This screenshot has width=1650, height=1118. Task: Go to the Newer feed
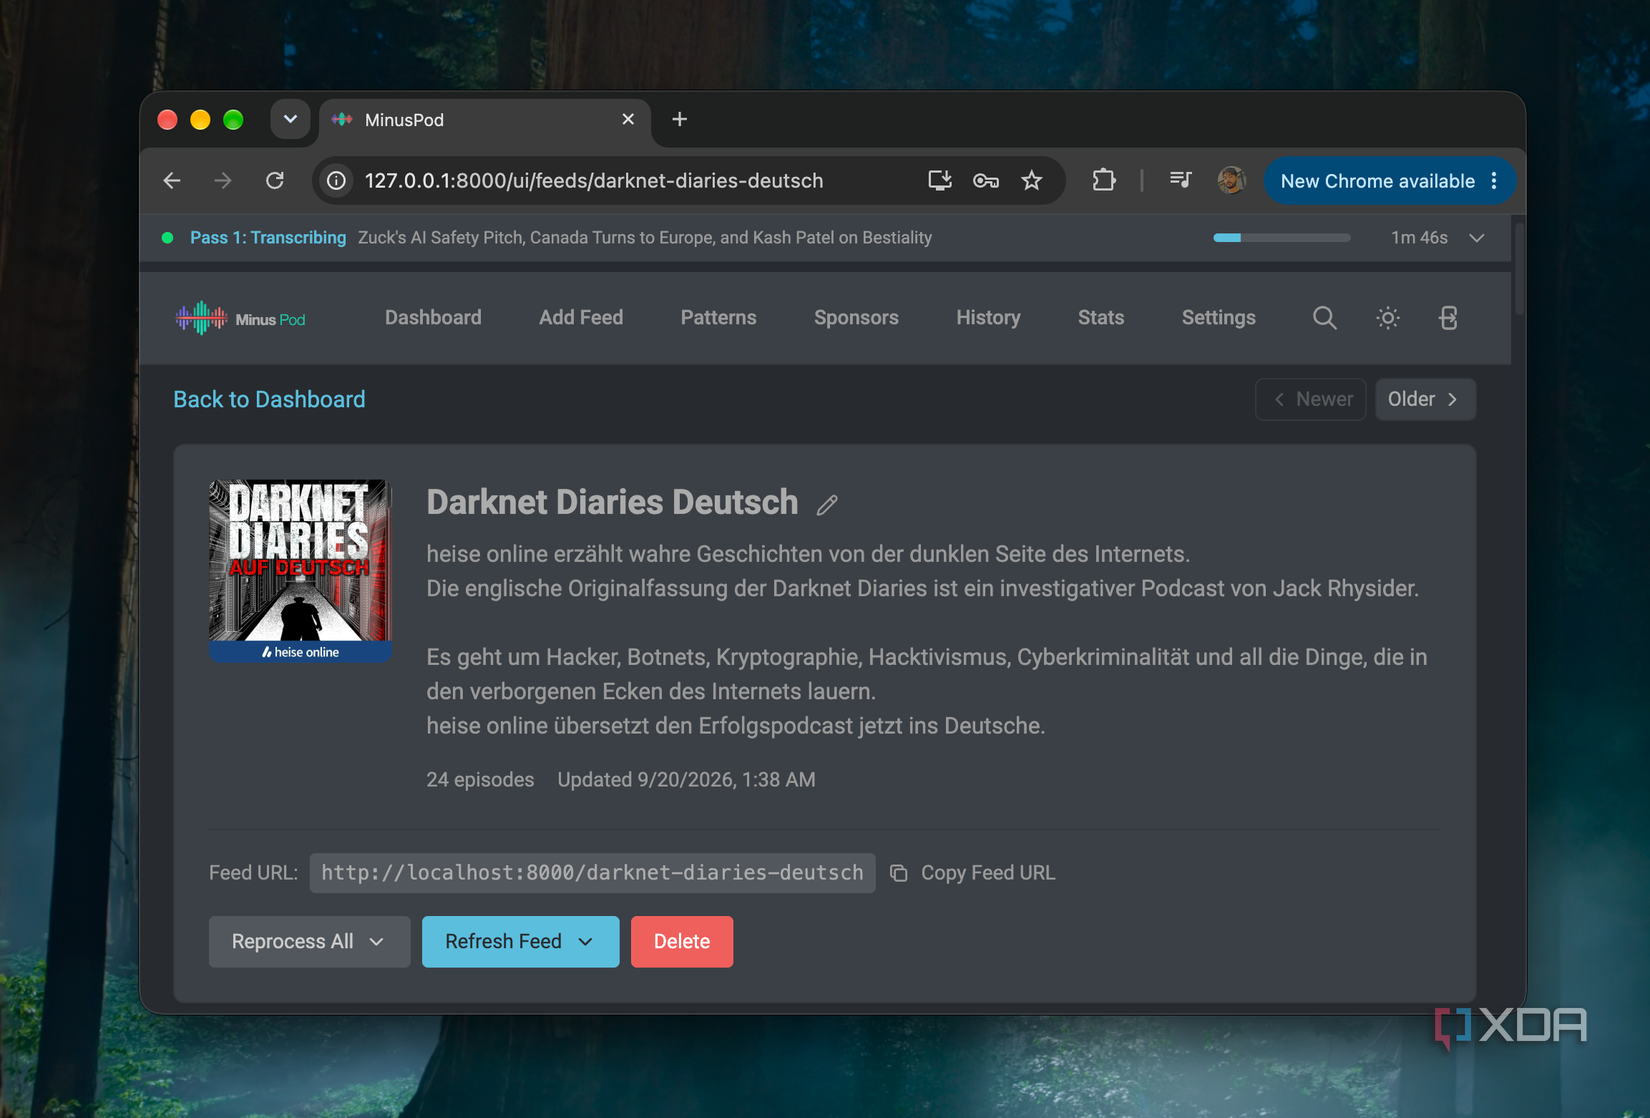point(1311,400)
